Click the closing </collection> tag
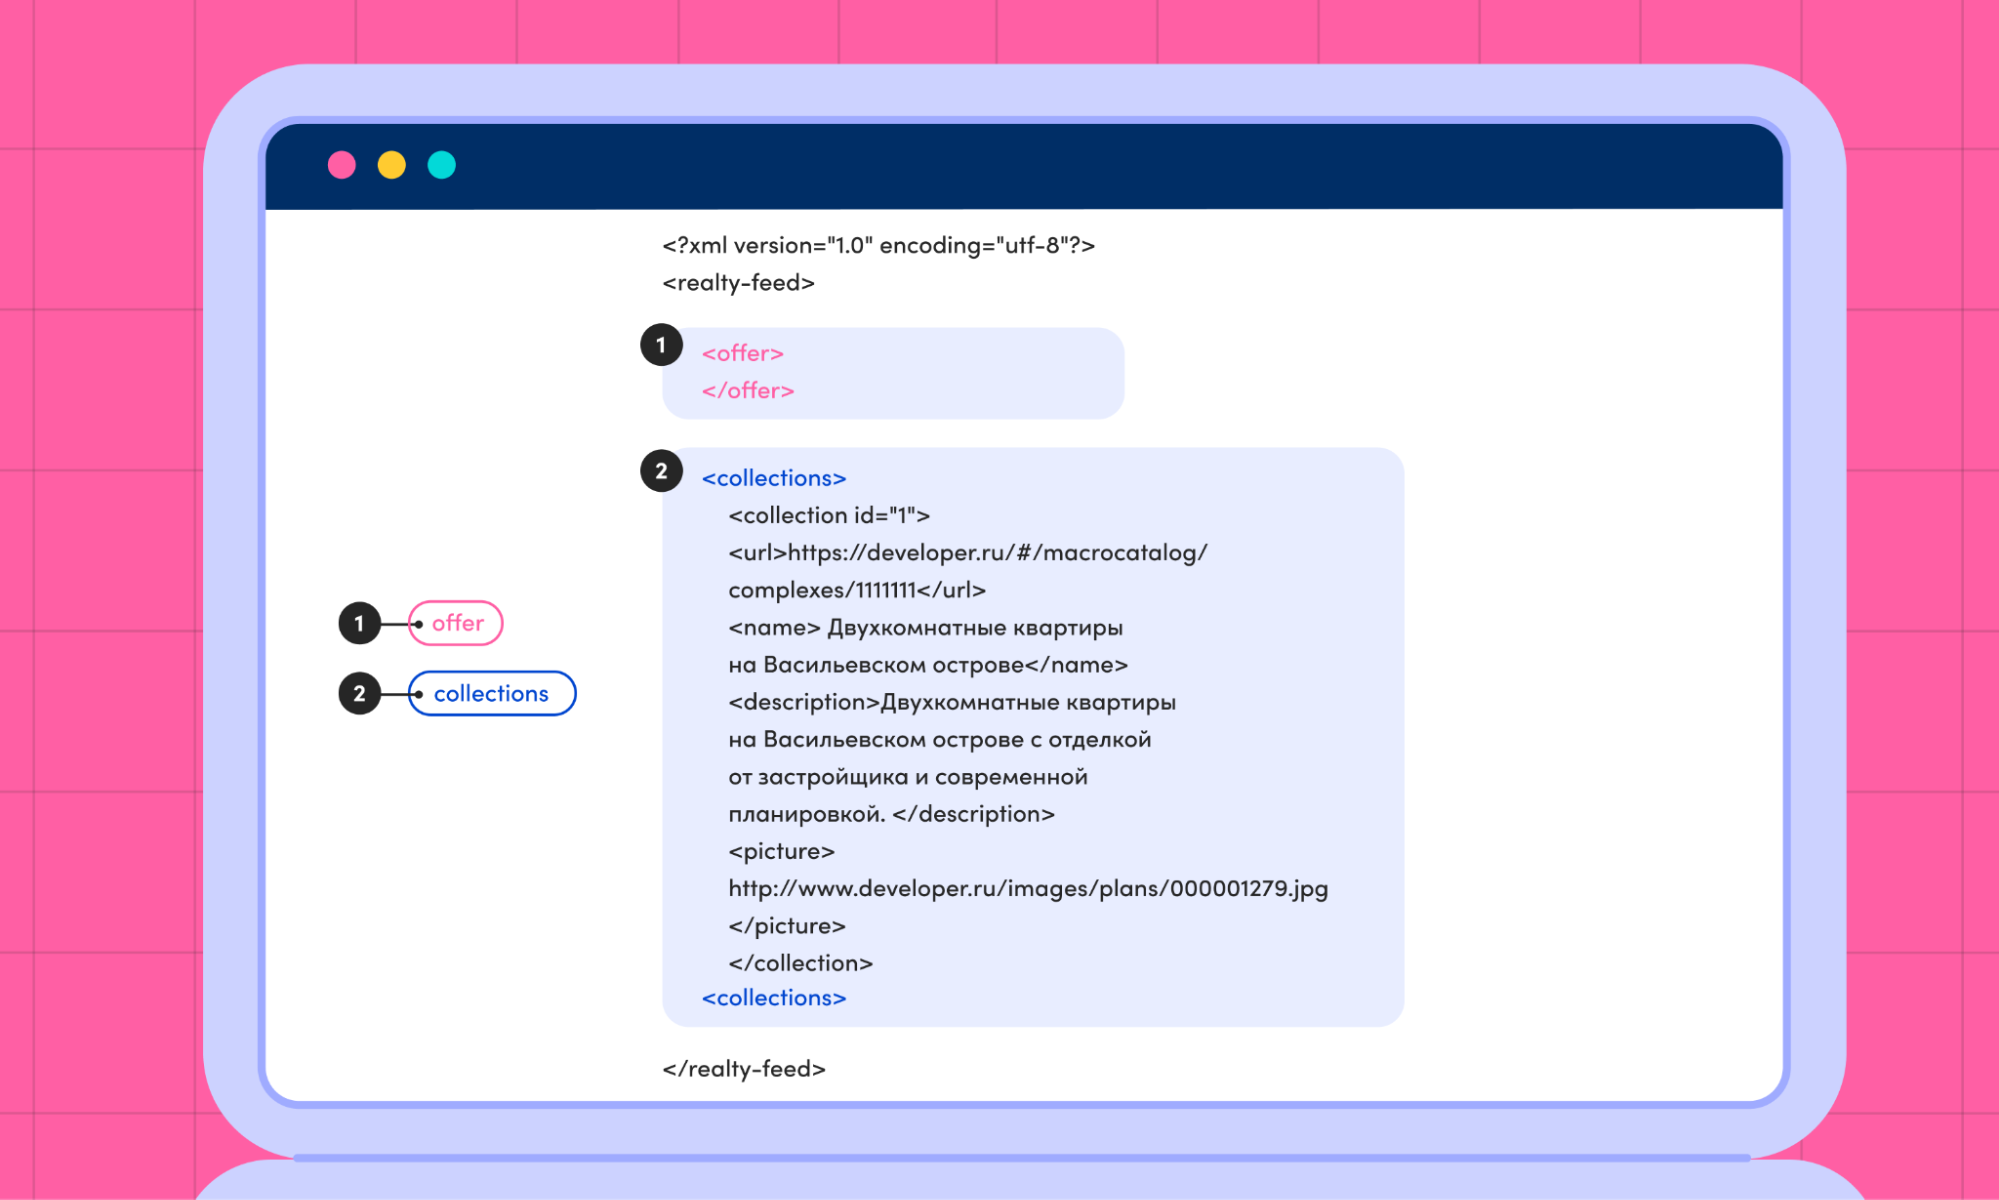1999x1200 pixels. tap(800, 963)
